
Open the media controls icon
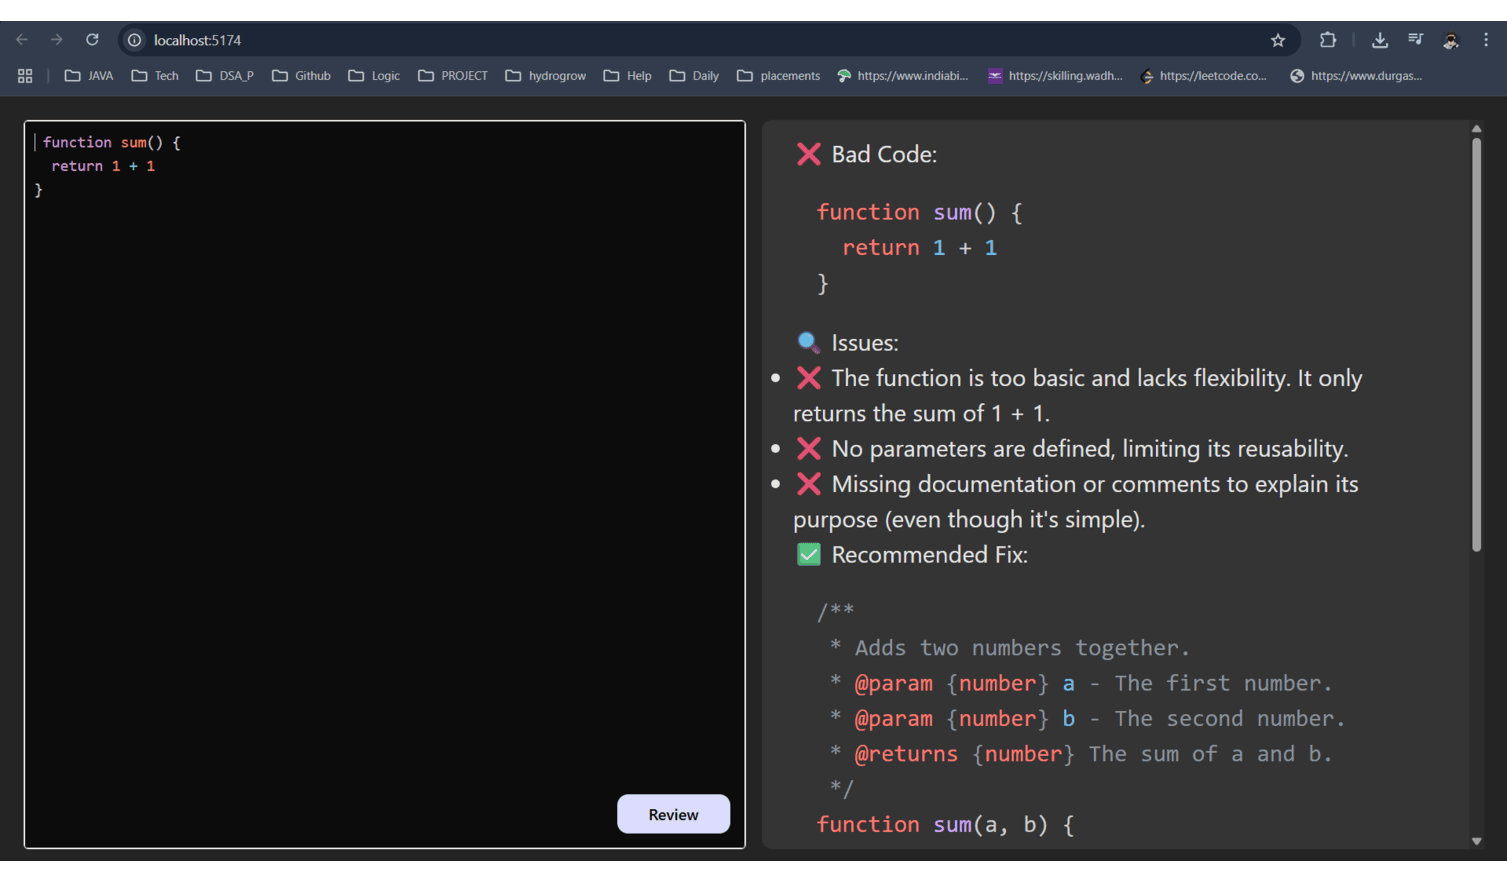[x=1415, y=40]
